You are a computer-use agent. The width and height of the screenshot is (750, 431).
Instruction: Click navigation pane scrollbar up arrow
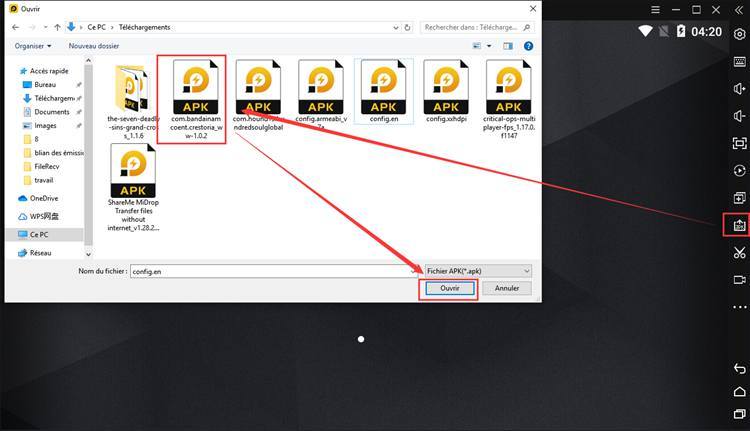pyautogui.click(x=88, y=61)
